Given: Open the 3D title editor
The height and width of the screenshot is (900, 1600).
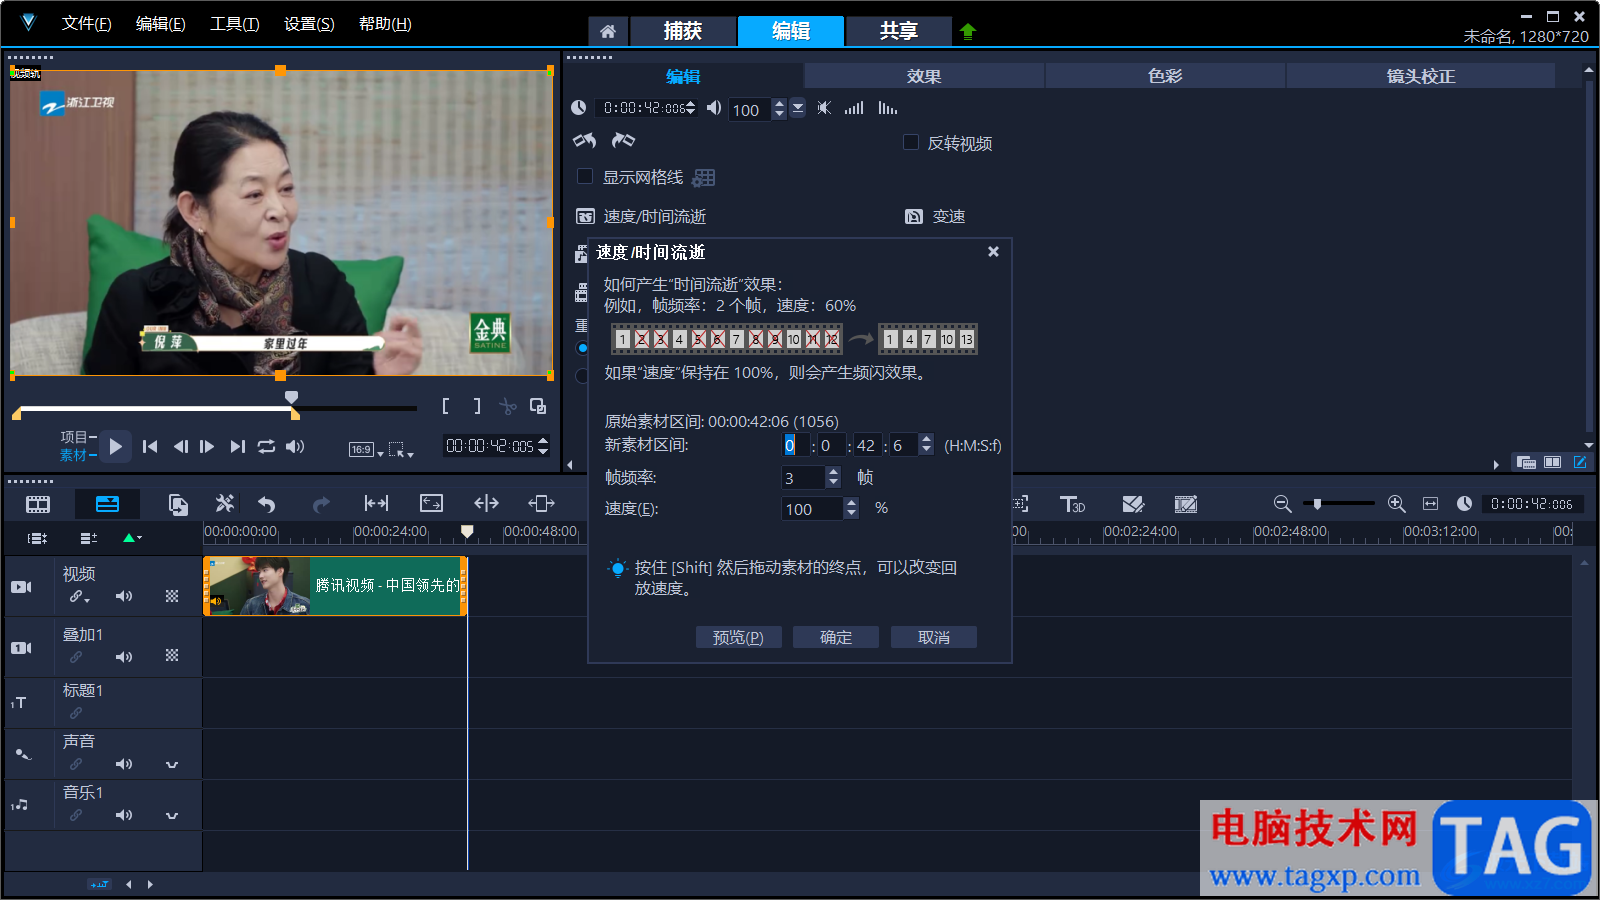Looking at the screenshot, I should click(1072, 504).
